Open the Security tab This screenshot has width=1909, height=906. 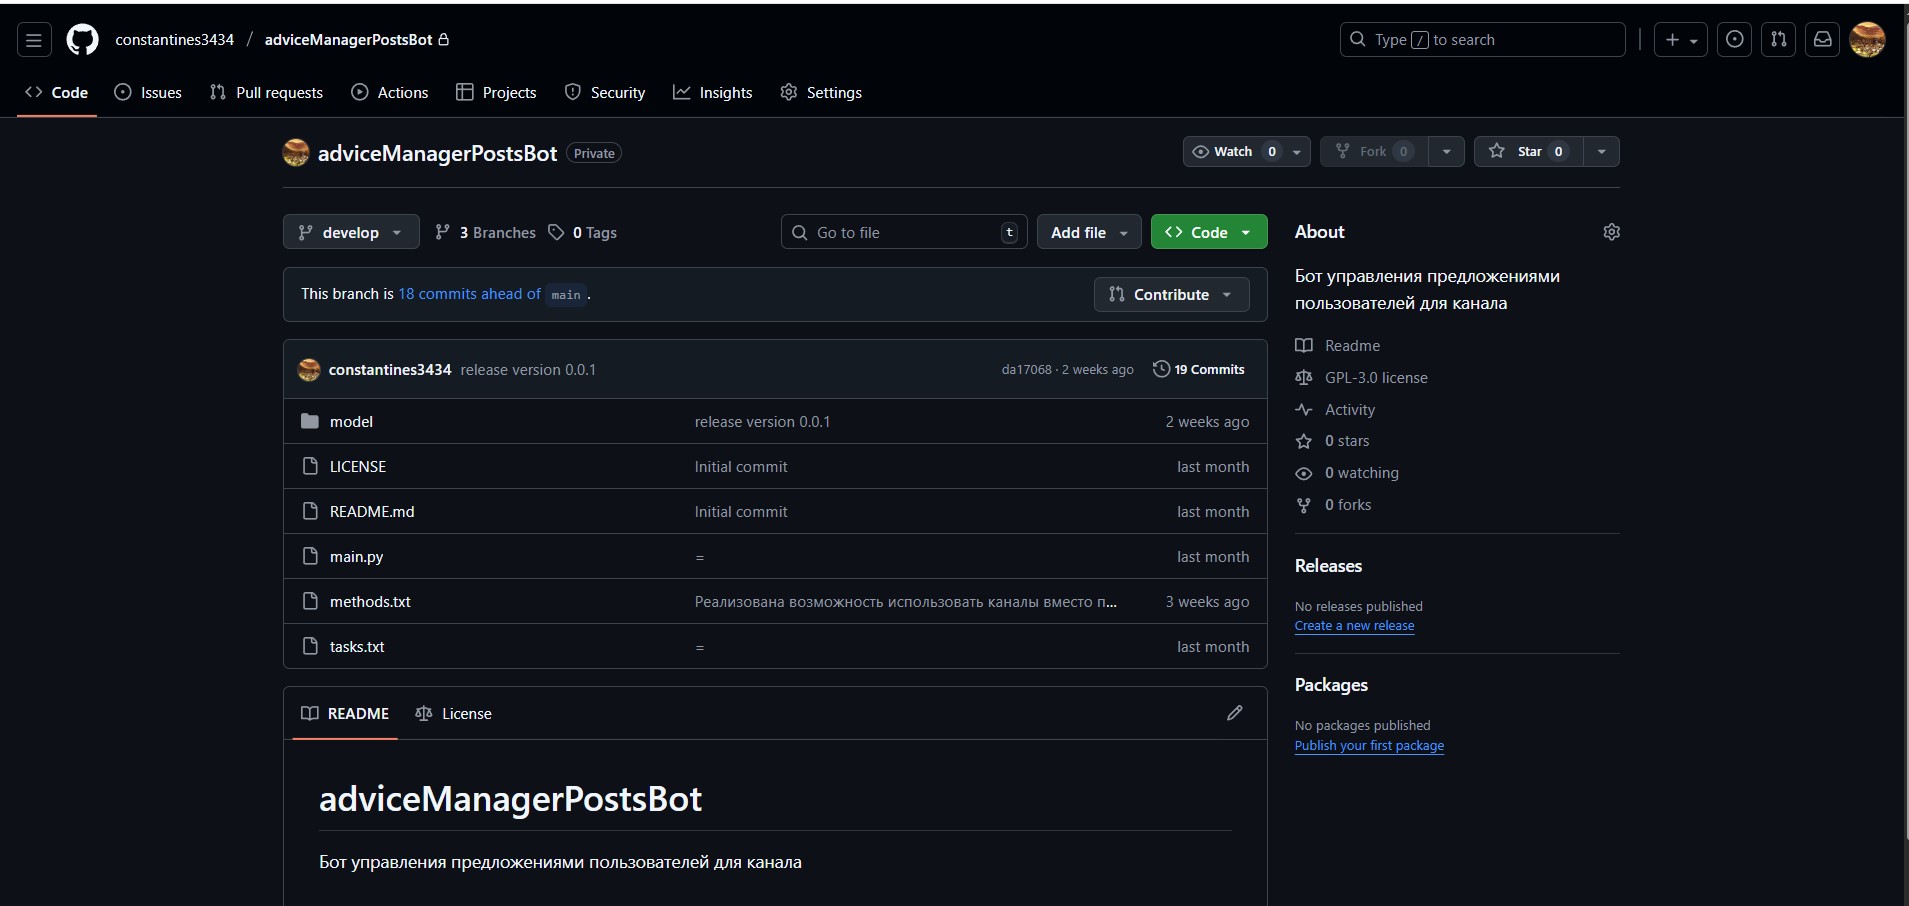point(605,93)
